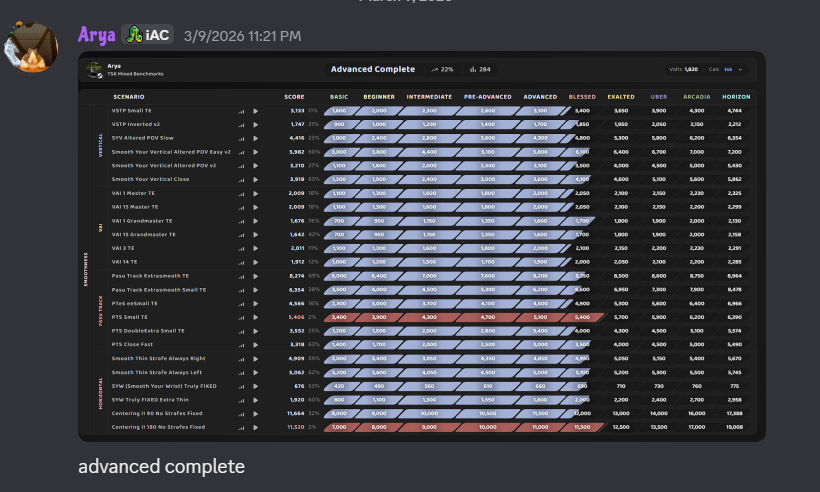Click the Calc dropdown chevron in the benchmark header
This screenshot has height=492, width=820.
tap(740, 70)
